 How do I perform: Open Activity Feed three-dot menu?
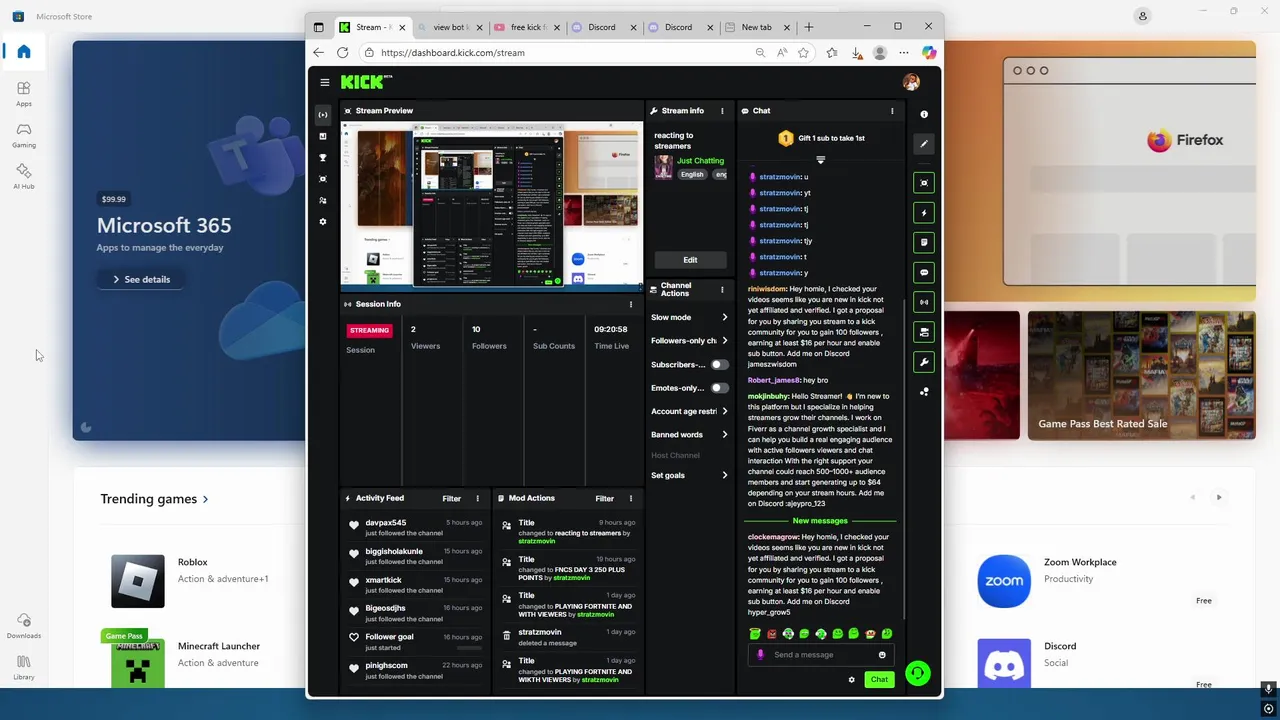(477, 498)
